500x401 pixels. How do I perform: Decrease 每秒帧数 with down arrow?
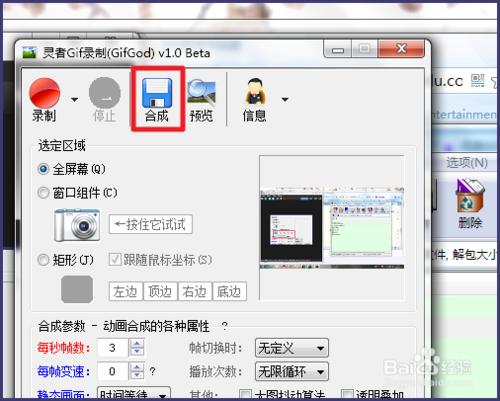coord(137,352)
